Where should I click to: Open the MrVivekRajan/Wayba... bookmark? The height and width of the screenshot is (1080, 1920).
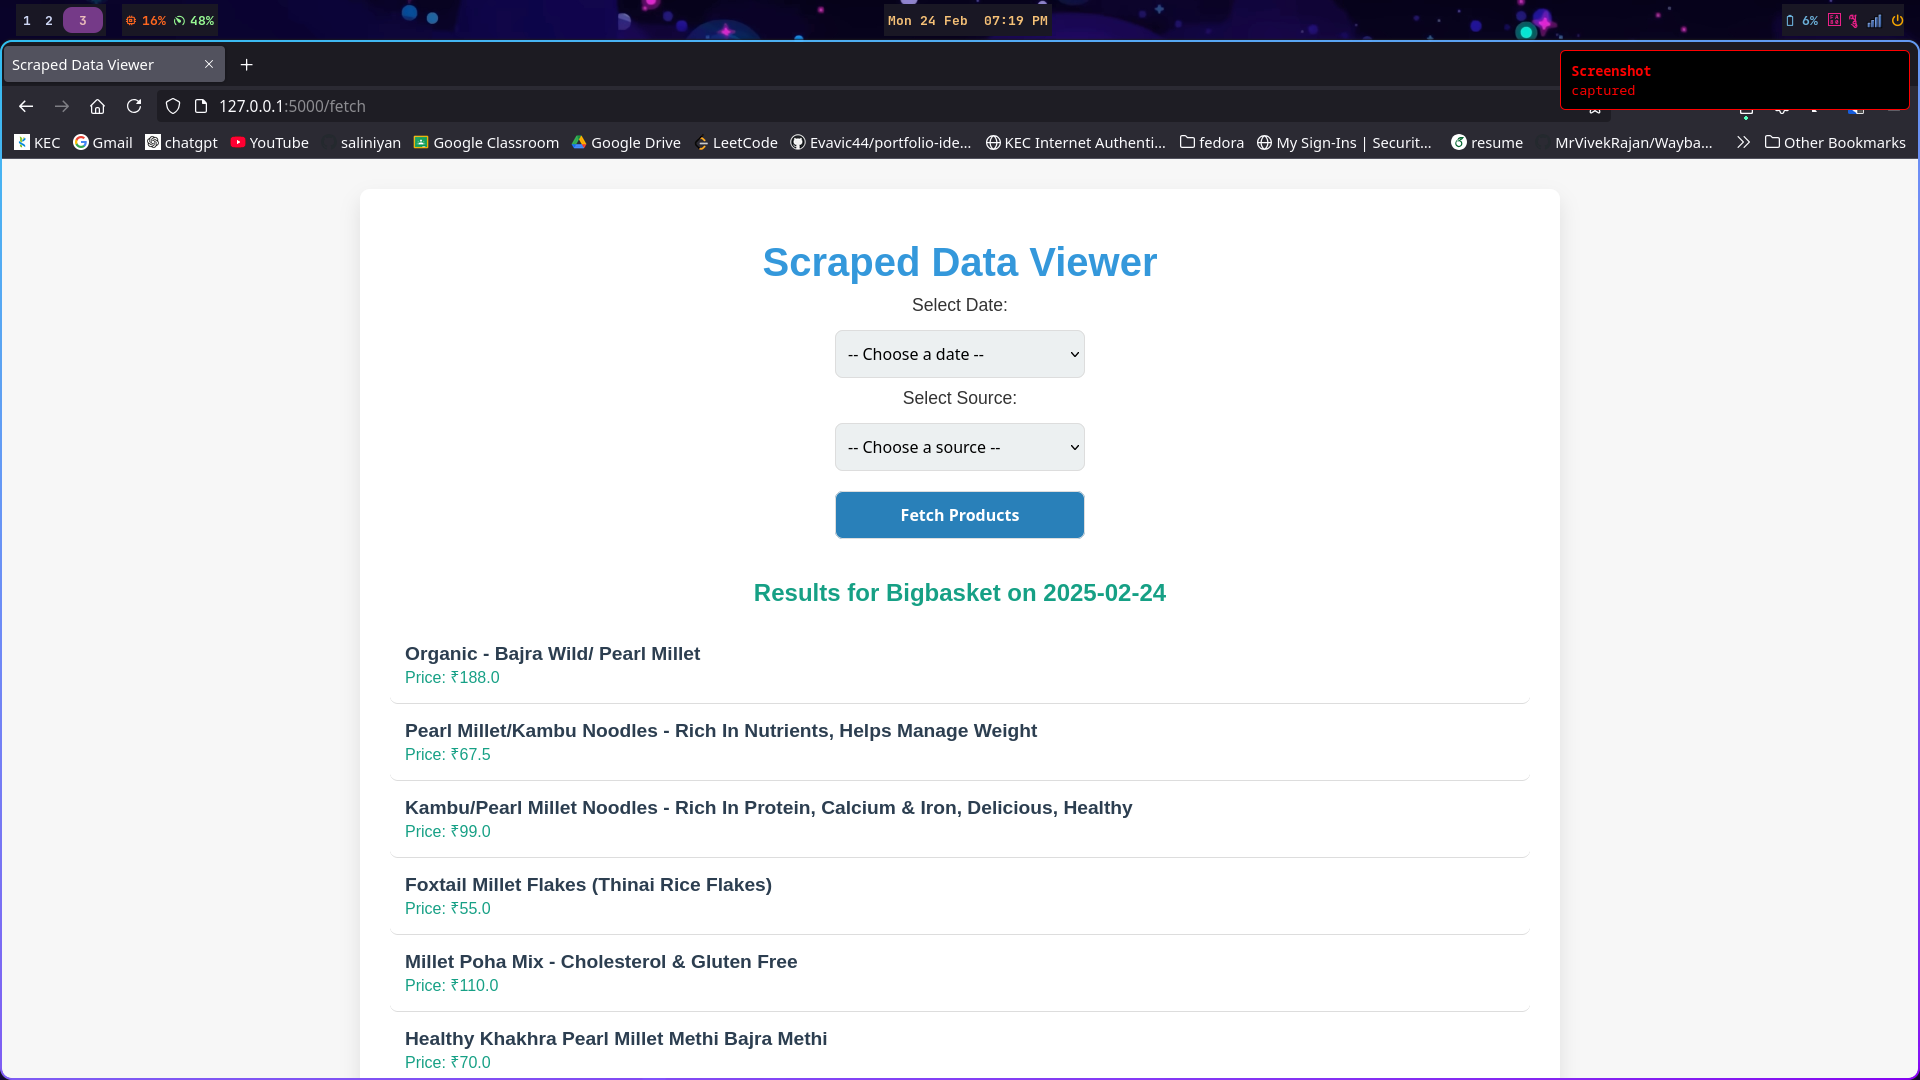pyautogui.click(x=1625, y=143)
